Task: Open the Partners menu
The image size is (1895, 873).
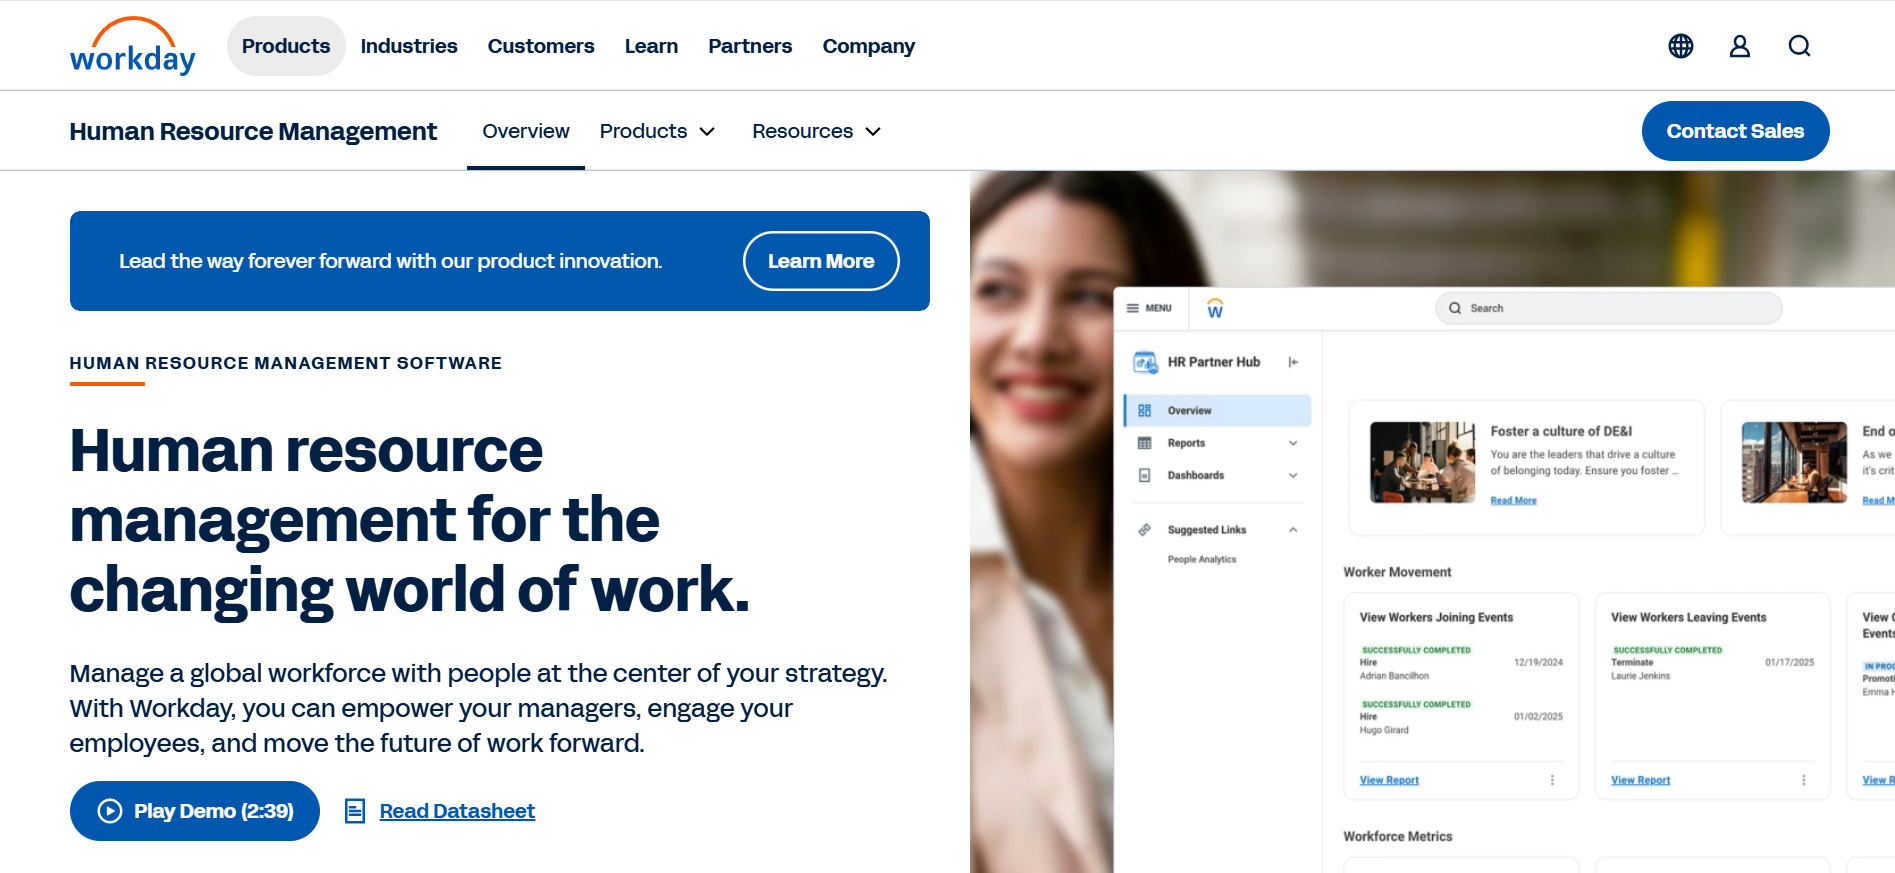Action: [750, 46]
